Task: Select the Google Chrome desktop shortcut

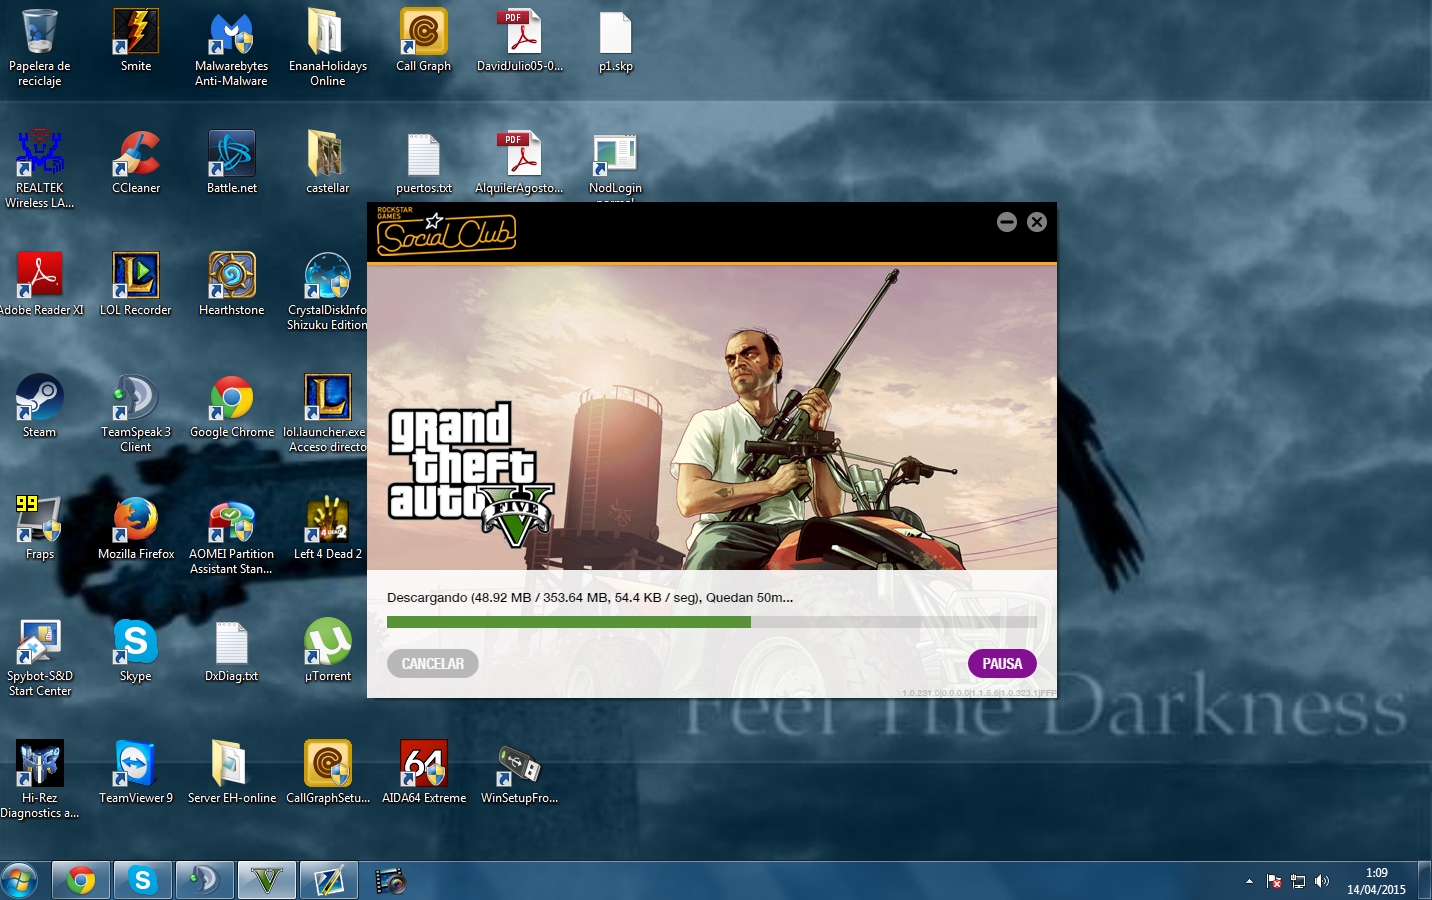Action: pyautogui.click(x=231, y=407)
